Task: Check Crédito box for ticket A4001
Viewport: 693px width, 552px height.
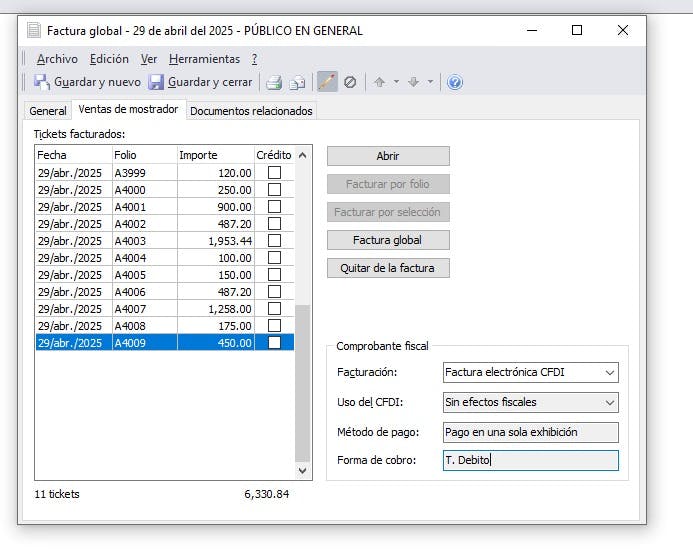Action: point(274,206)
